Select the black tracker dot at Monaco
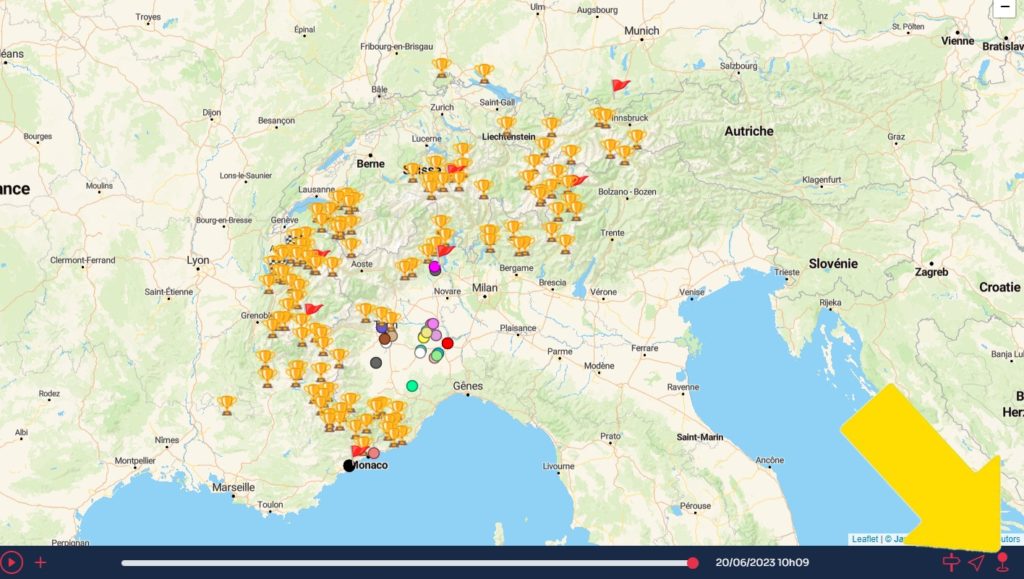The width and height of the screenshot is (1024, 579). click(x=349, y=465)
